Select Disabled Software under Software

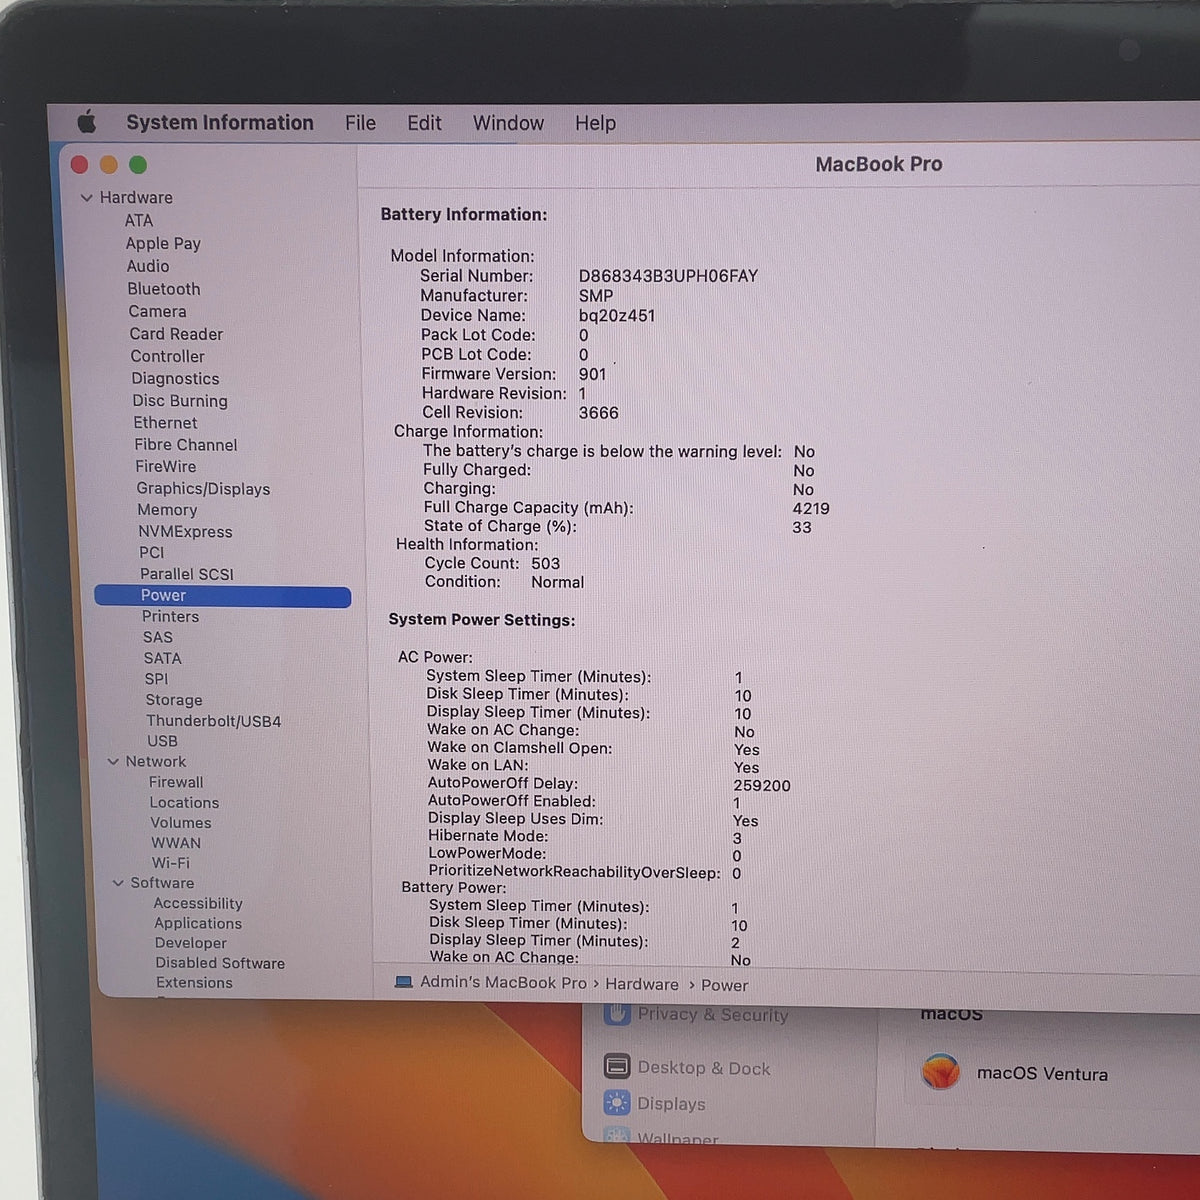point(220,963)
